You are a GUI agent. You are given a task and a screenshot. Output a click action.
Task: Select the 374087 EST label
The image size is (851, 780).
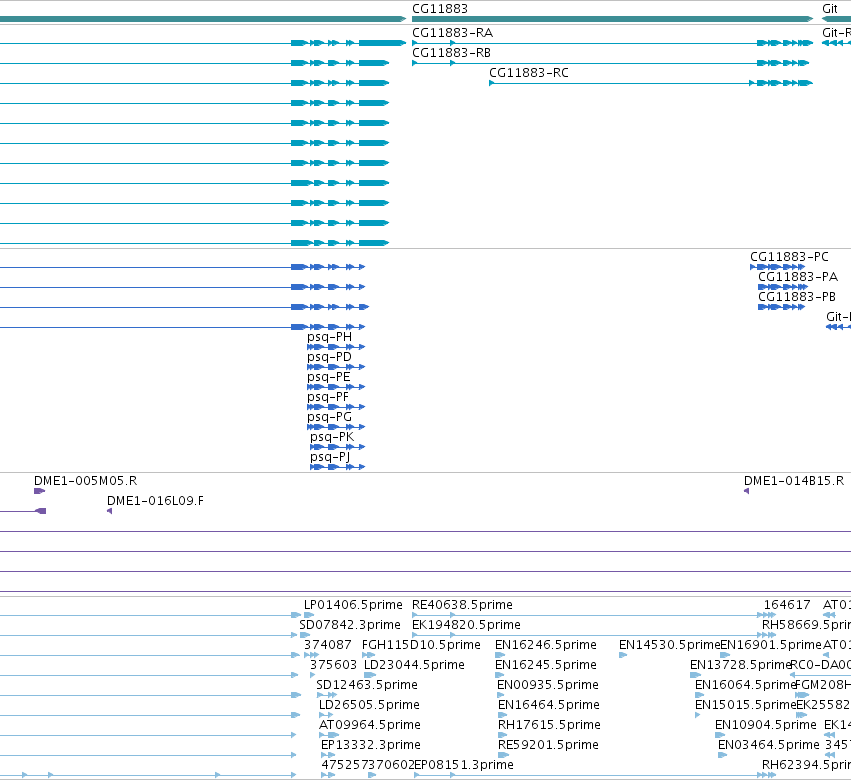[328, 645]
